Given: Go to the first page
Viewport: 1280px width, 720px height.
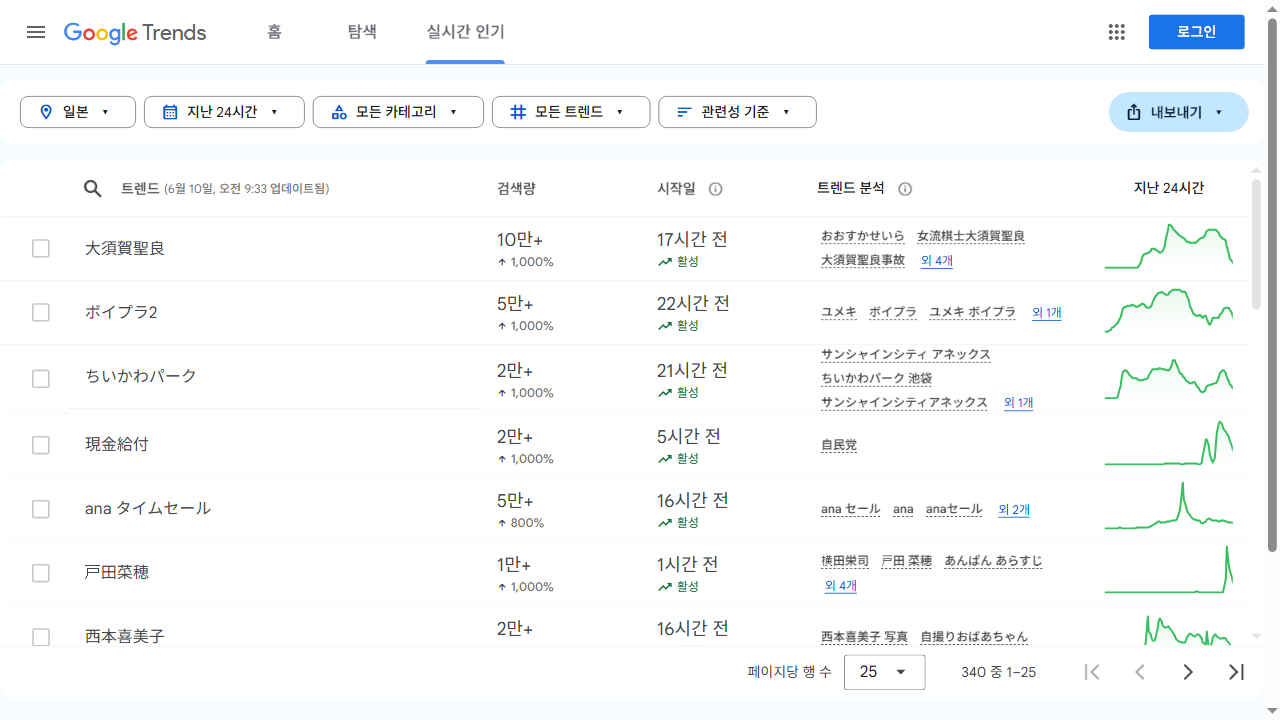Looking at the screenshot, I should pyautogui.click(x=1092, y=672).
